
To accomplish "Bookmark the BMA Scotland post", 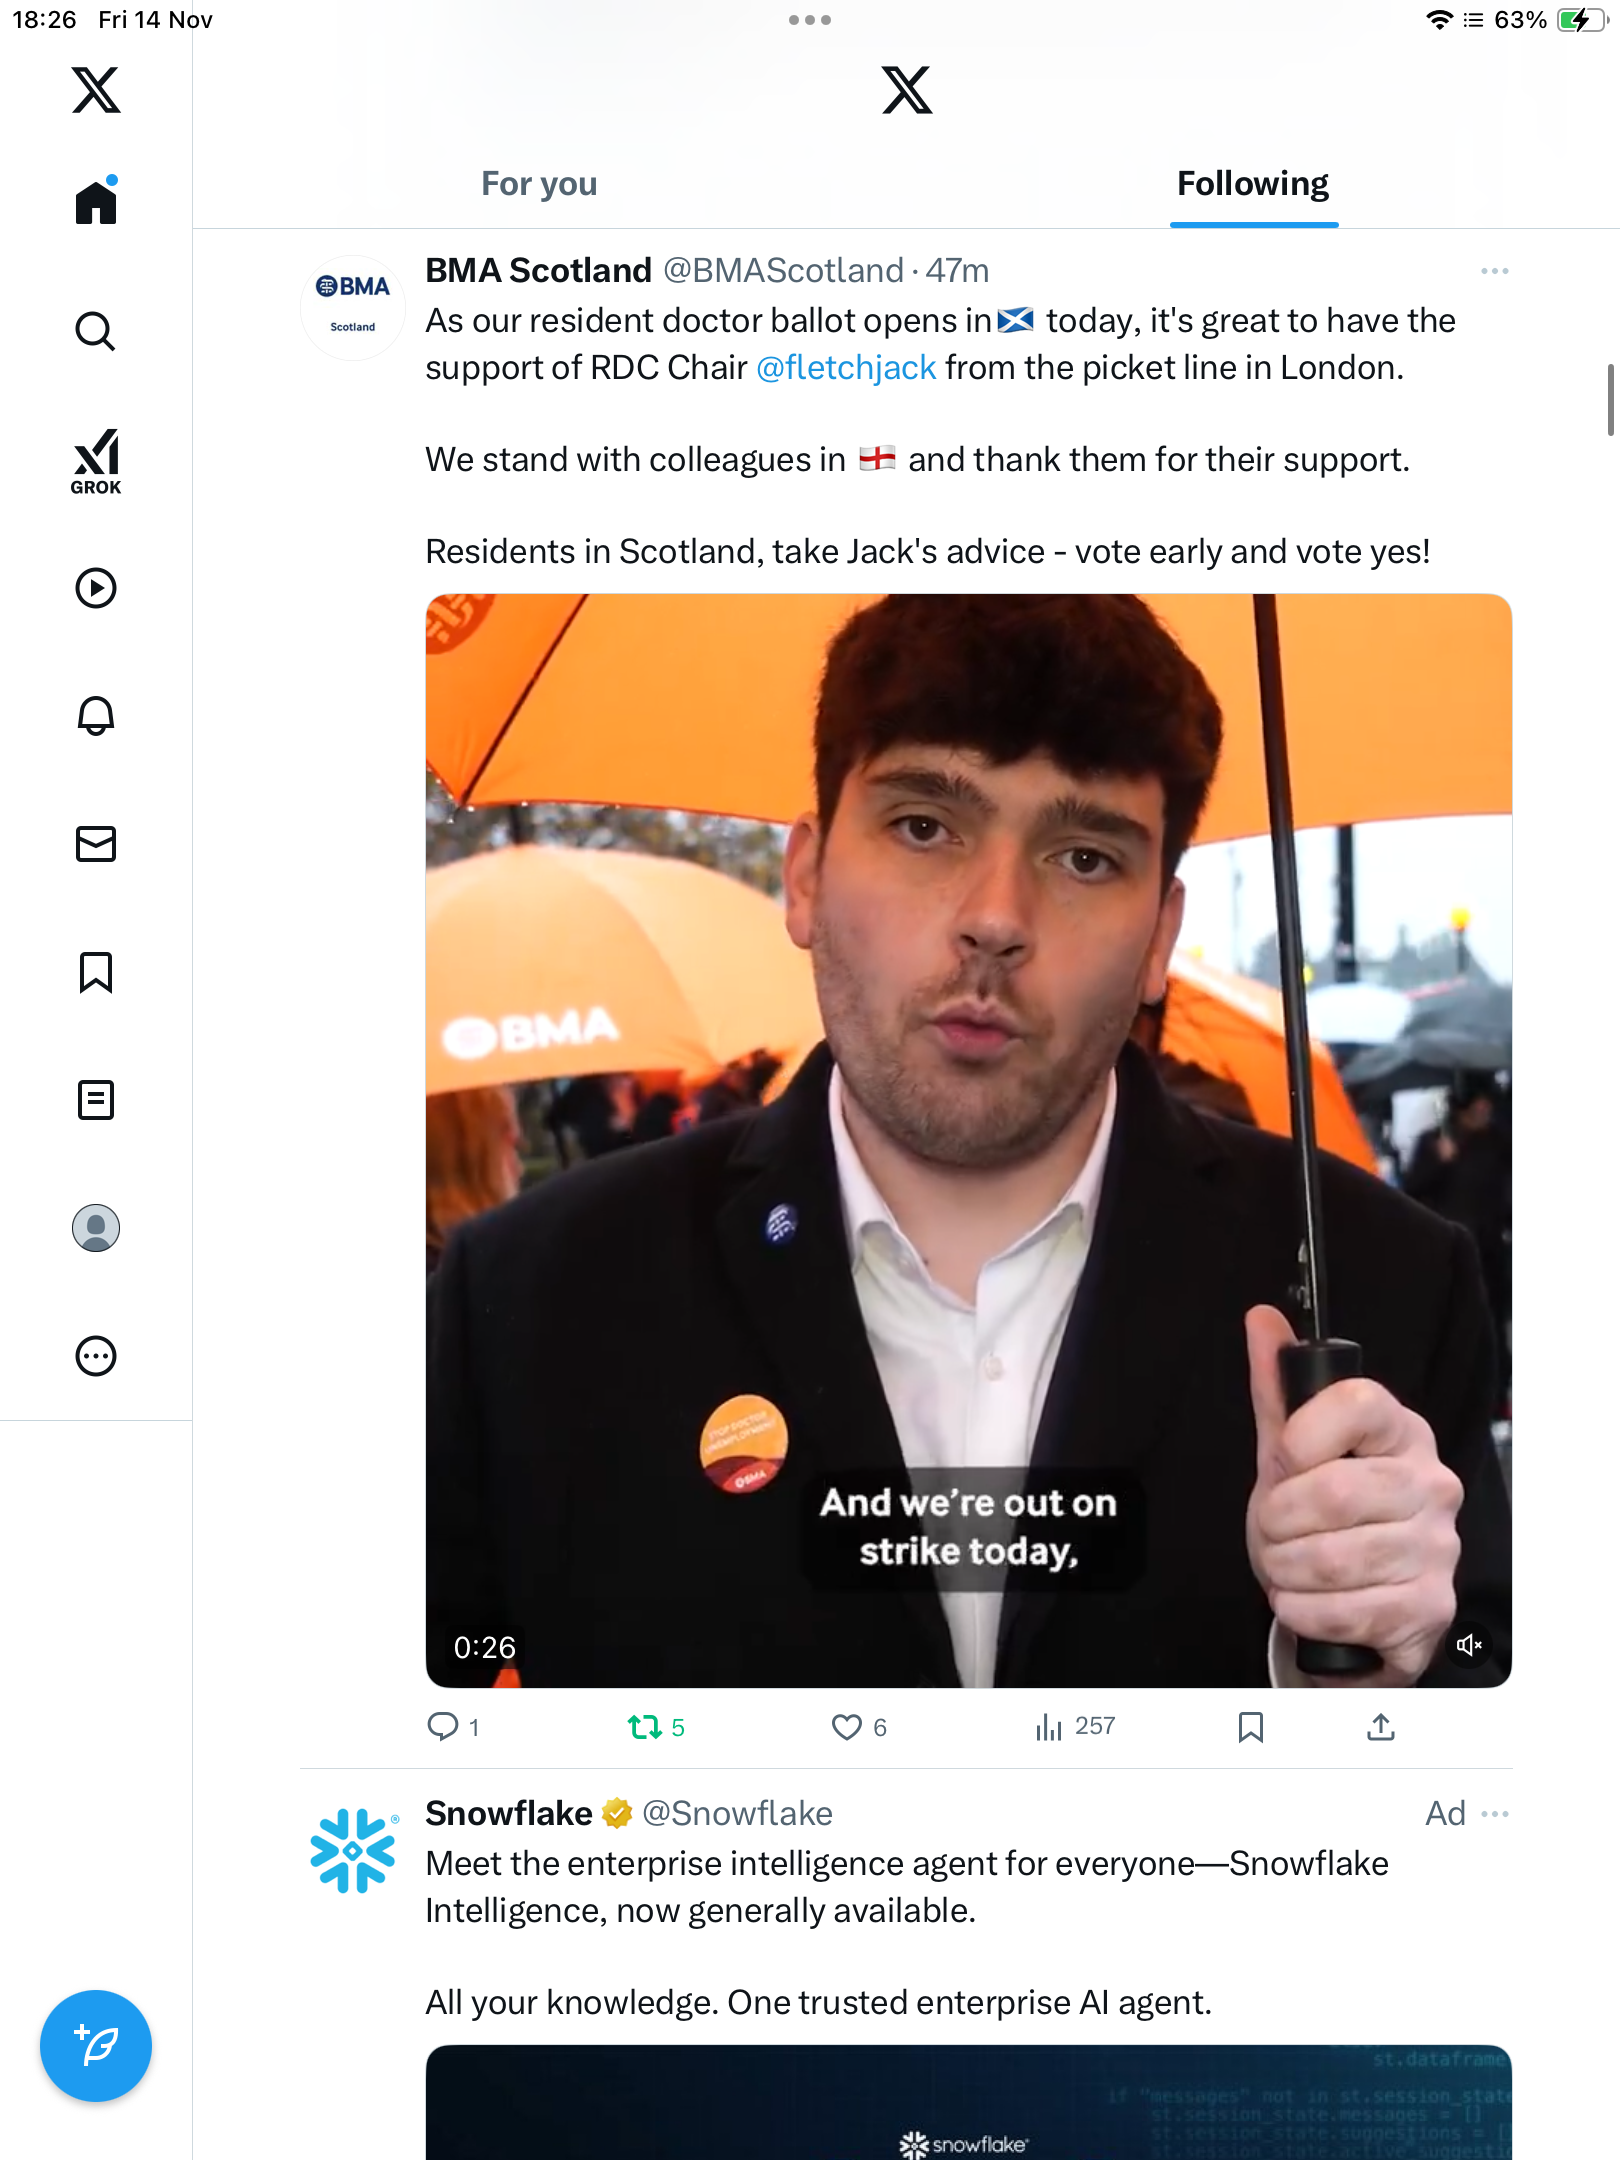I will (x=1250, y=1727).
